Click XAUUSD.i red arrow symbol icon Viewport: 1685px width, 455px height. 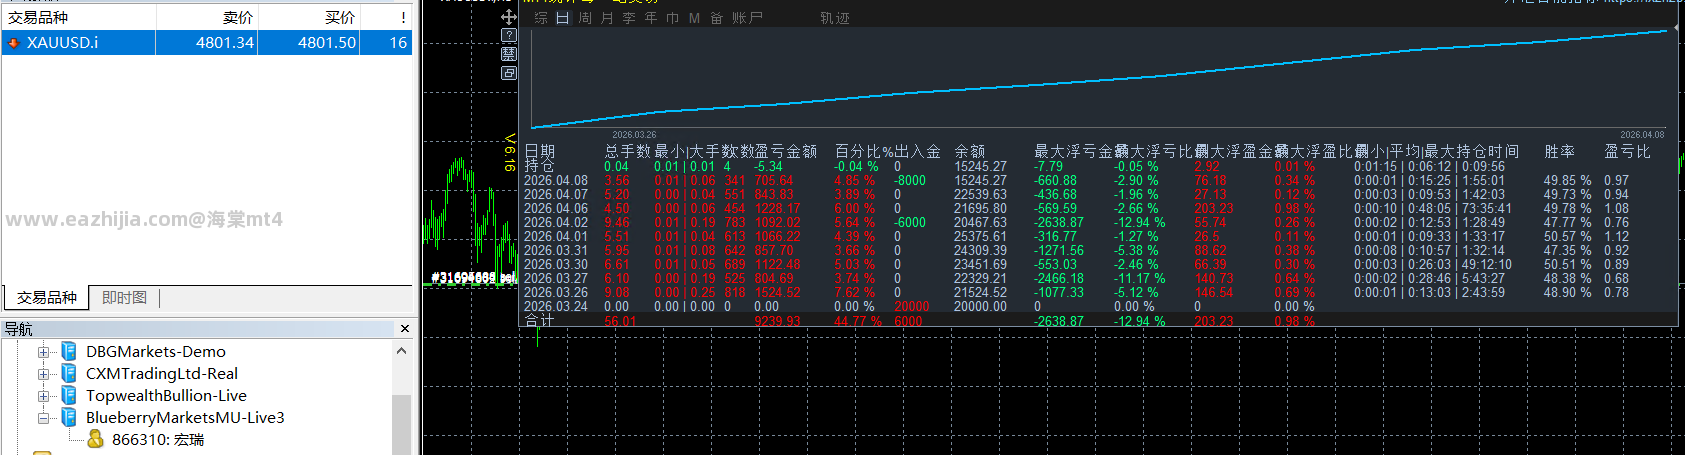tap(14, 43)
